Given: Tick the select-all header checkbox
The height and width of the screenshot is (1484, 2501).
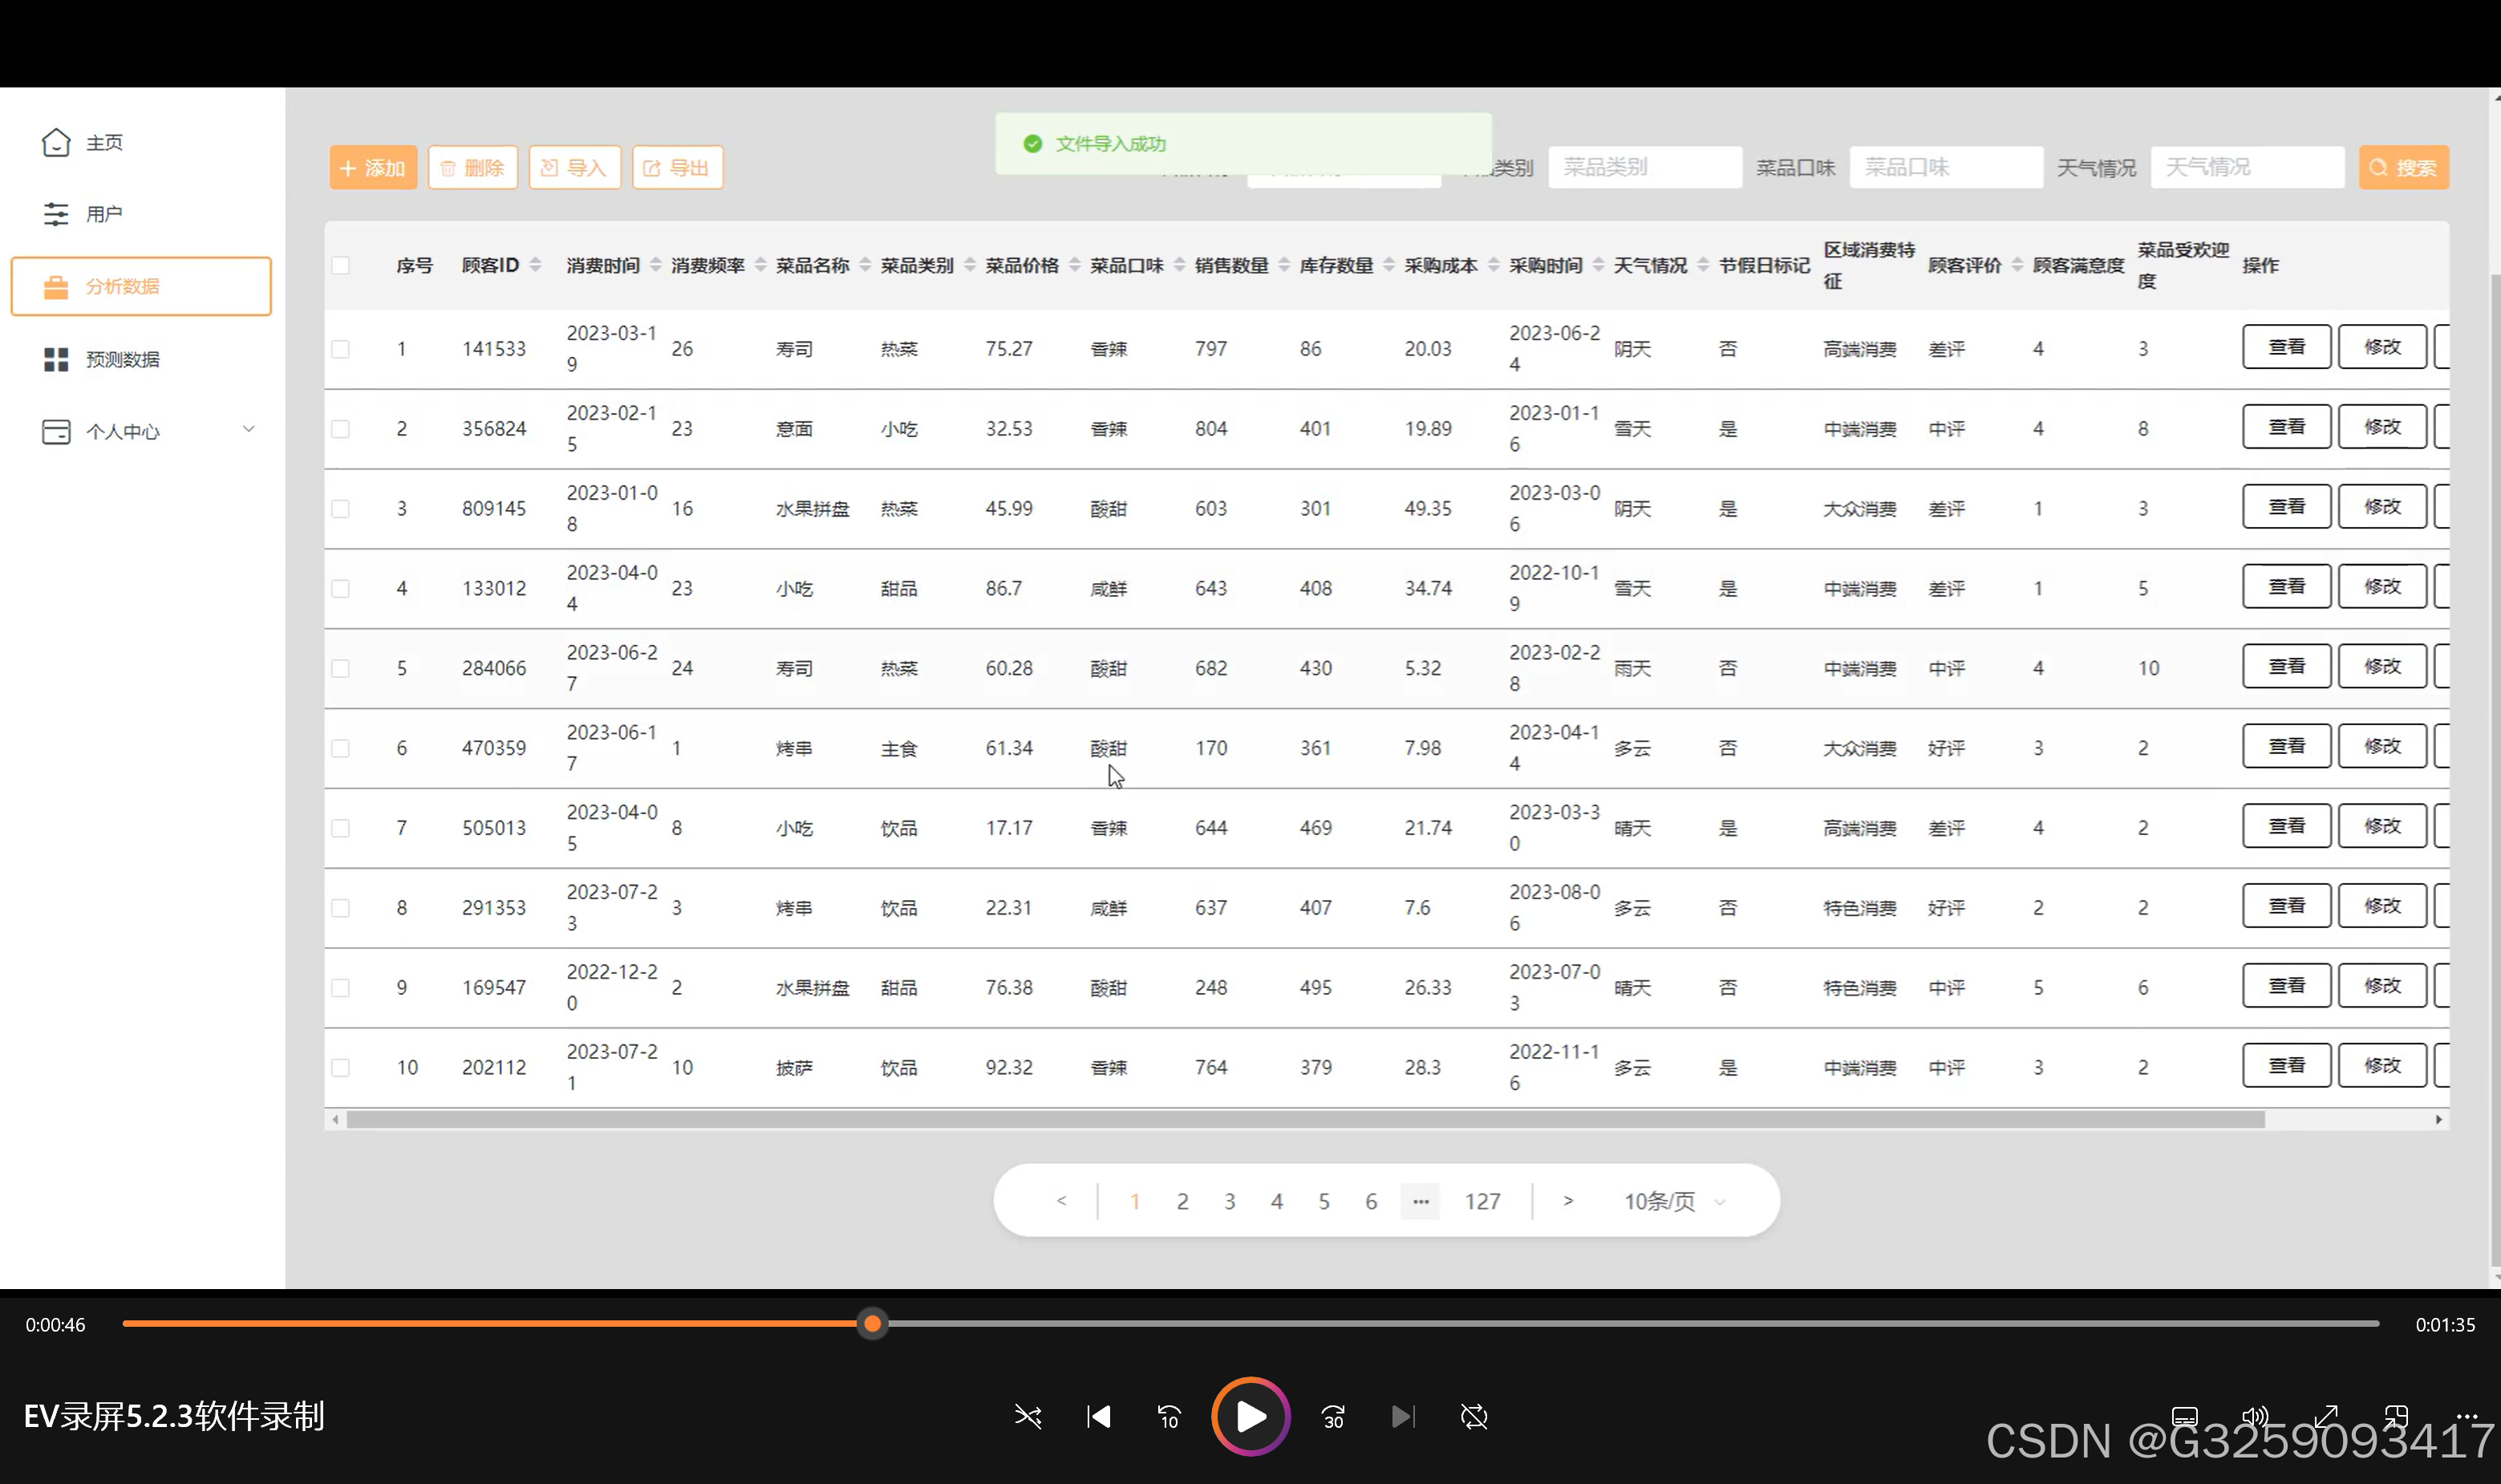Looking at the screenshot, I should (x=341, y=265).
